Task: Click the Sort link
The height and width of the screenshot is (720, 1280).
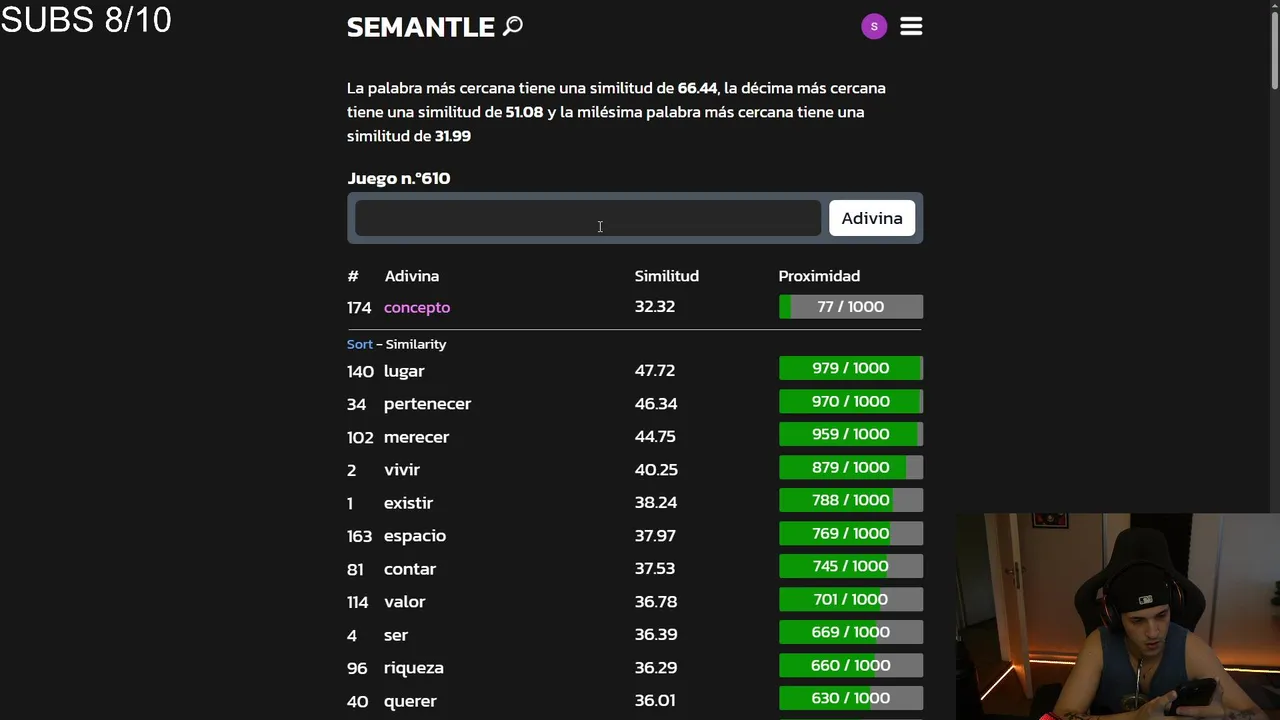Action: pos(359,344)
